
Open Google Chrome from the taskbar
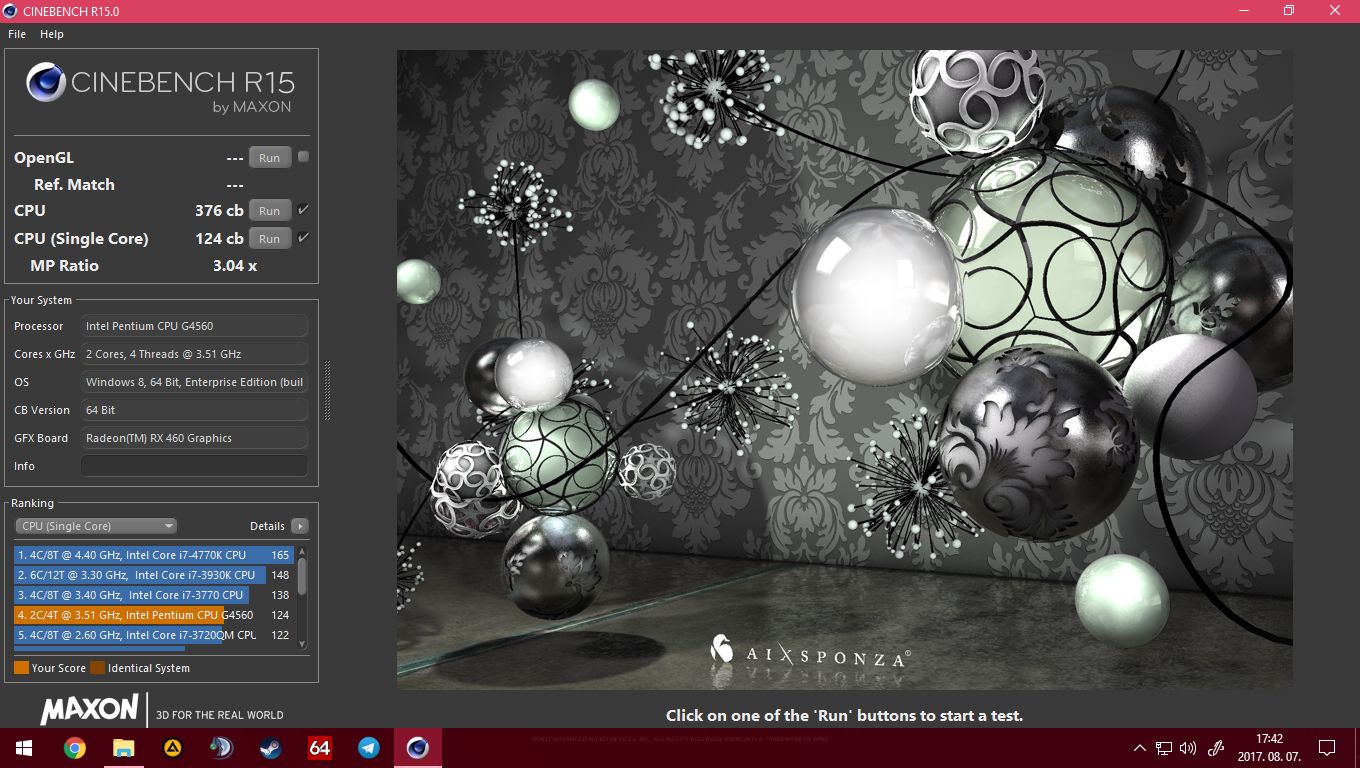[74, 748]
